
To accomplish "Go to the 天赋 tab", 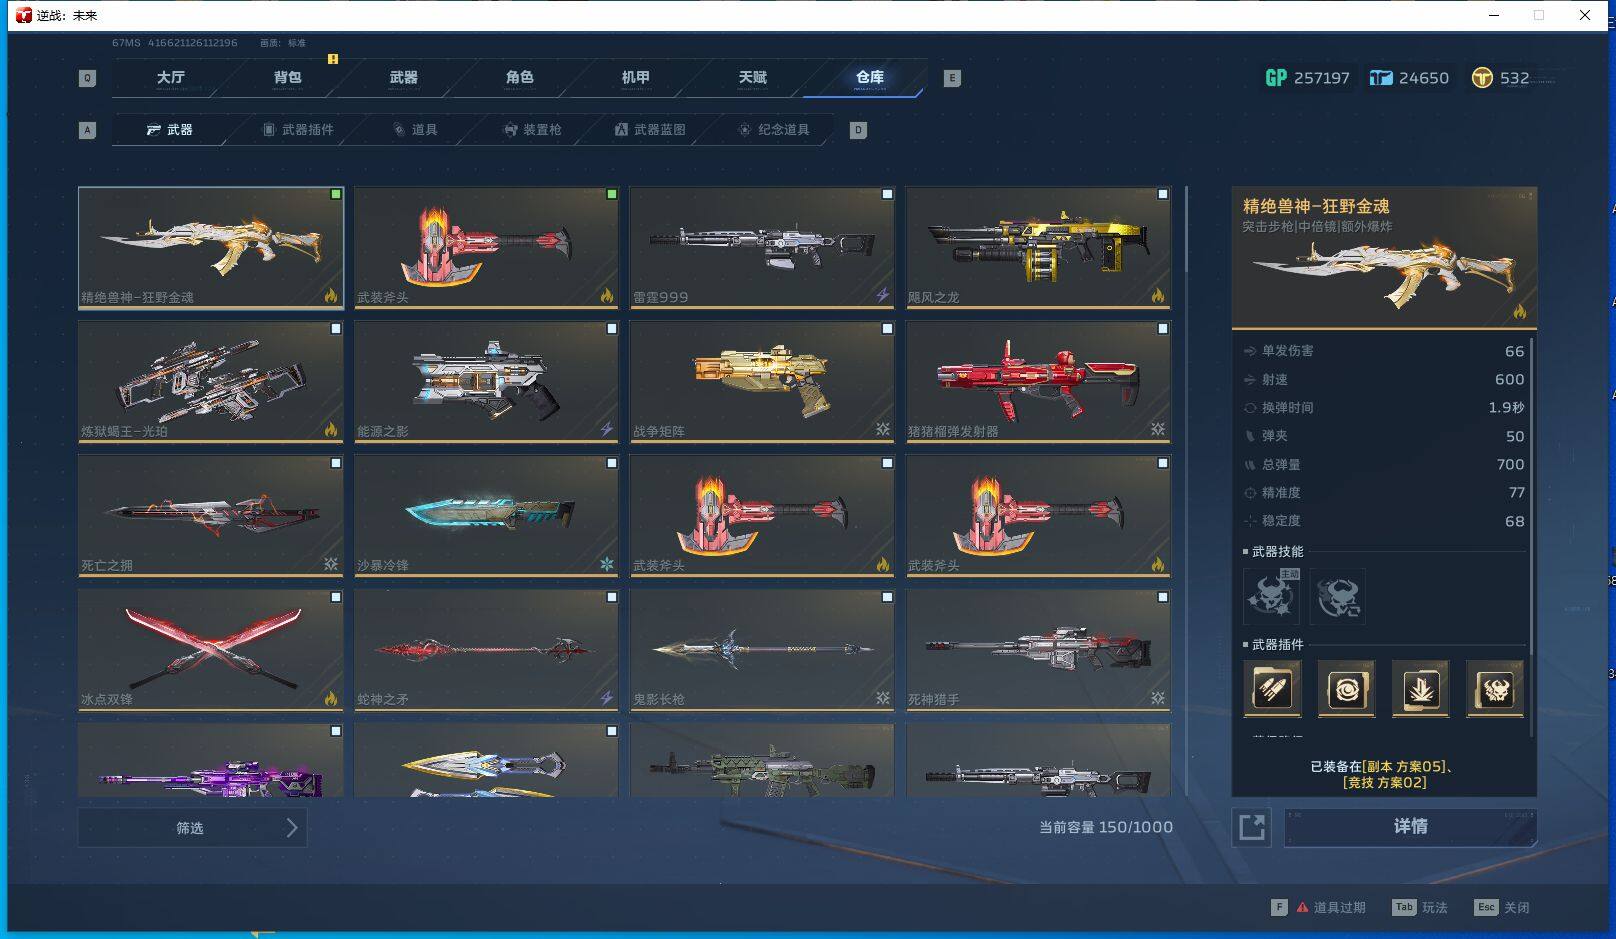I will click(753, 77).
